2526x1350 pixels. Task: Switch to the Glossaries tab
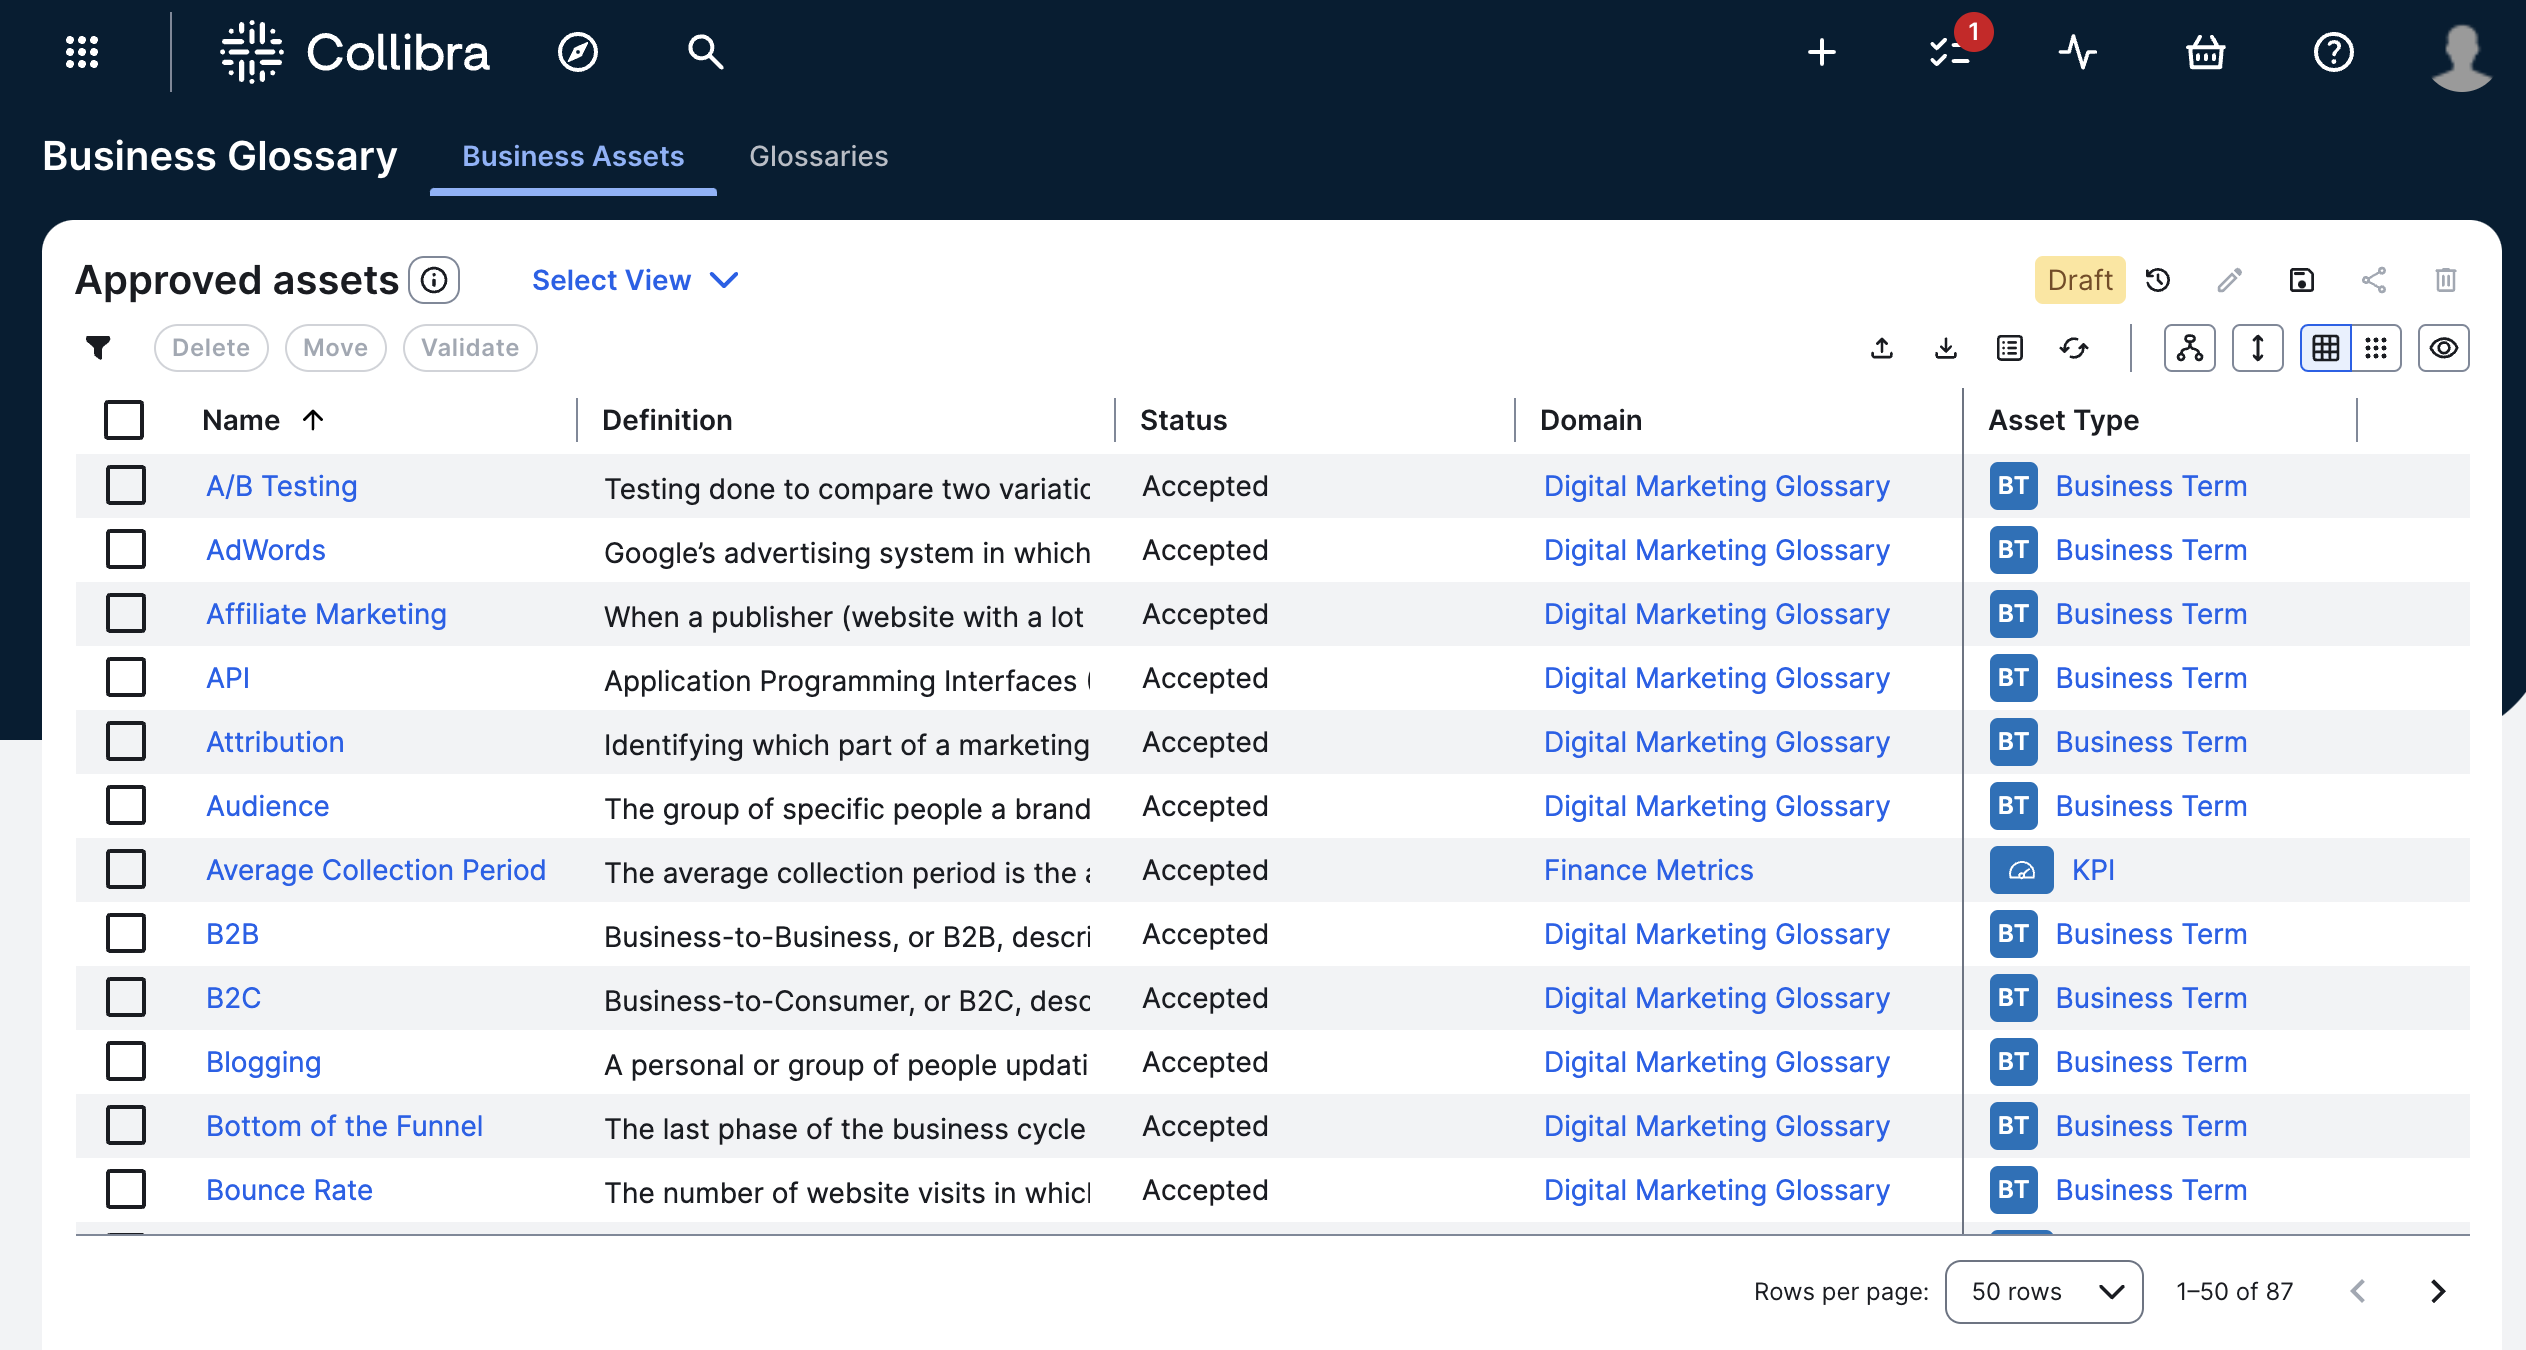[x=818, y=156]
